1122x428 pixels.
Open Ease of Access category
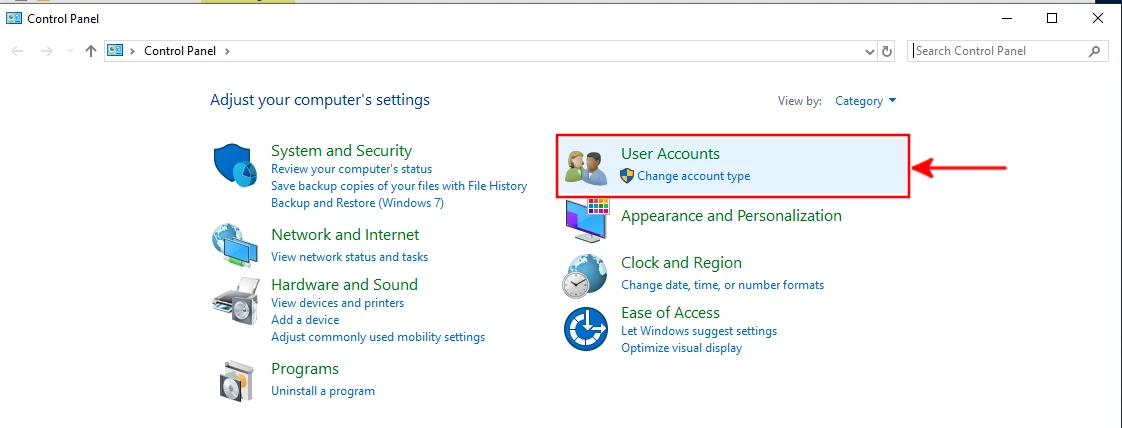click(x=670, y=313)
